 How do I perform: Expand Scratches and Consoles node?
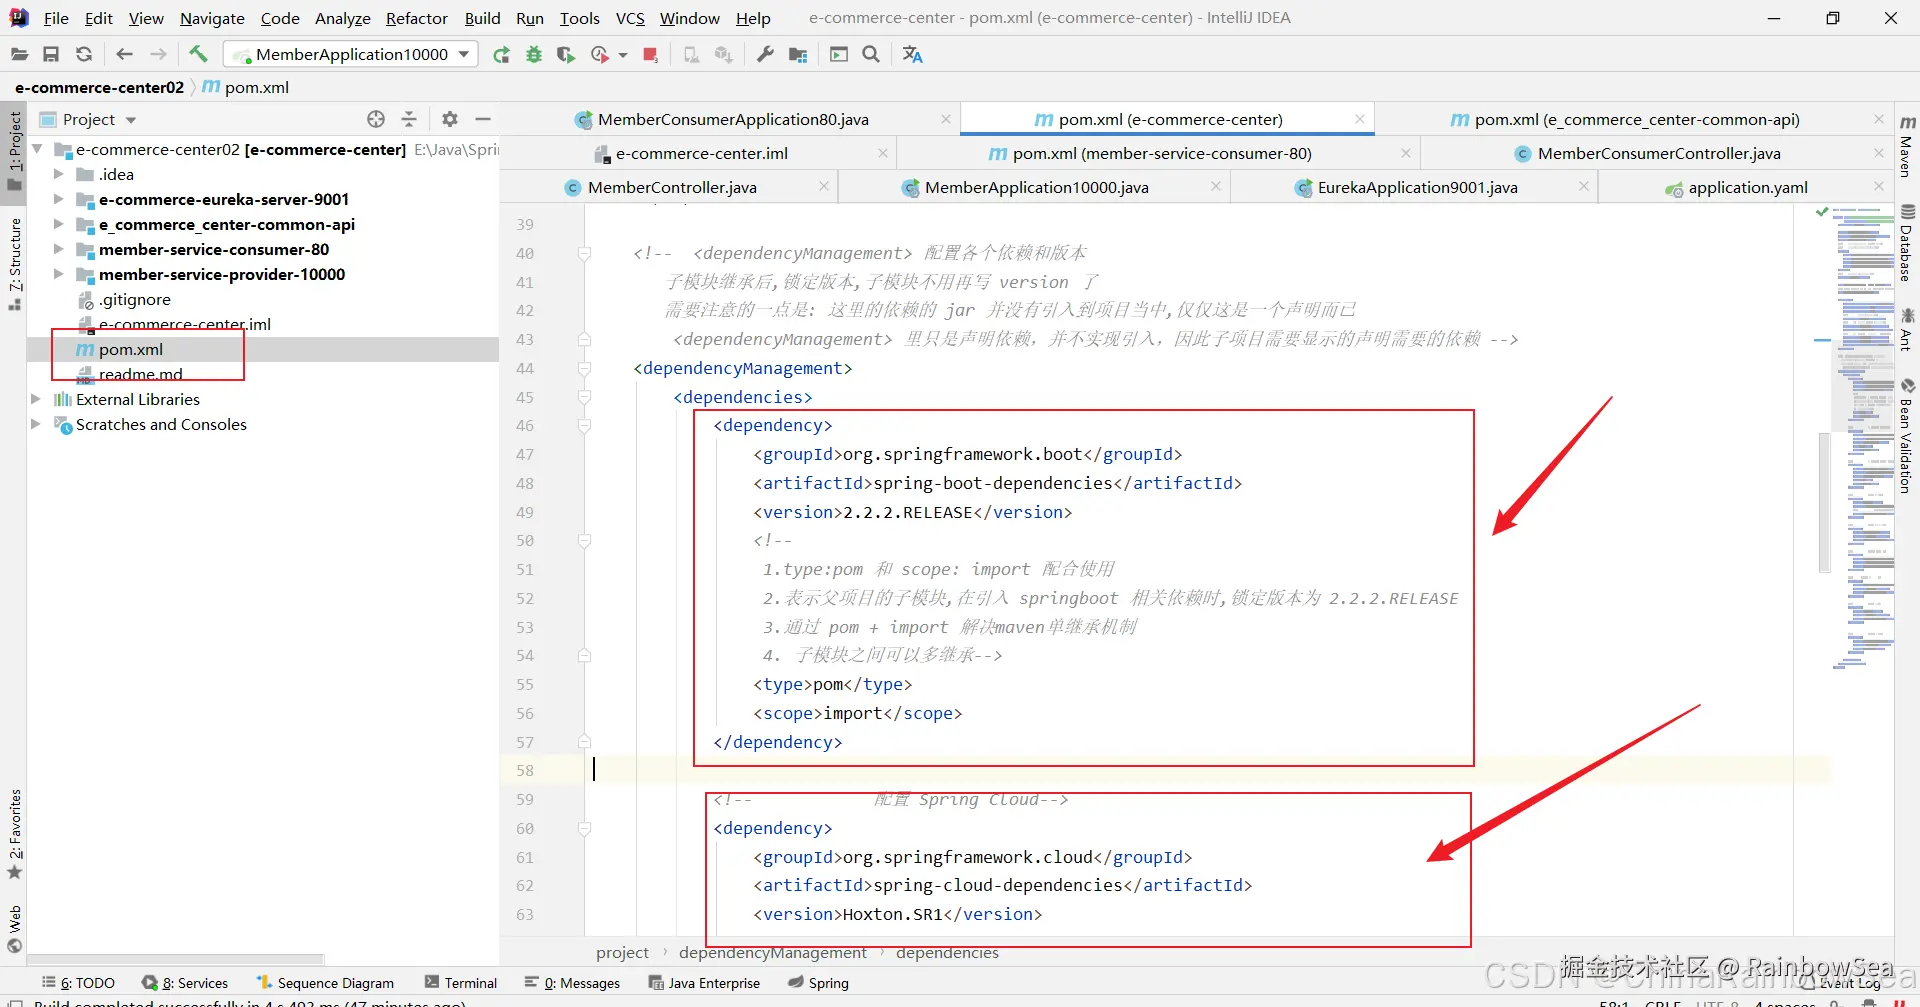tap(37, 424)
